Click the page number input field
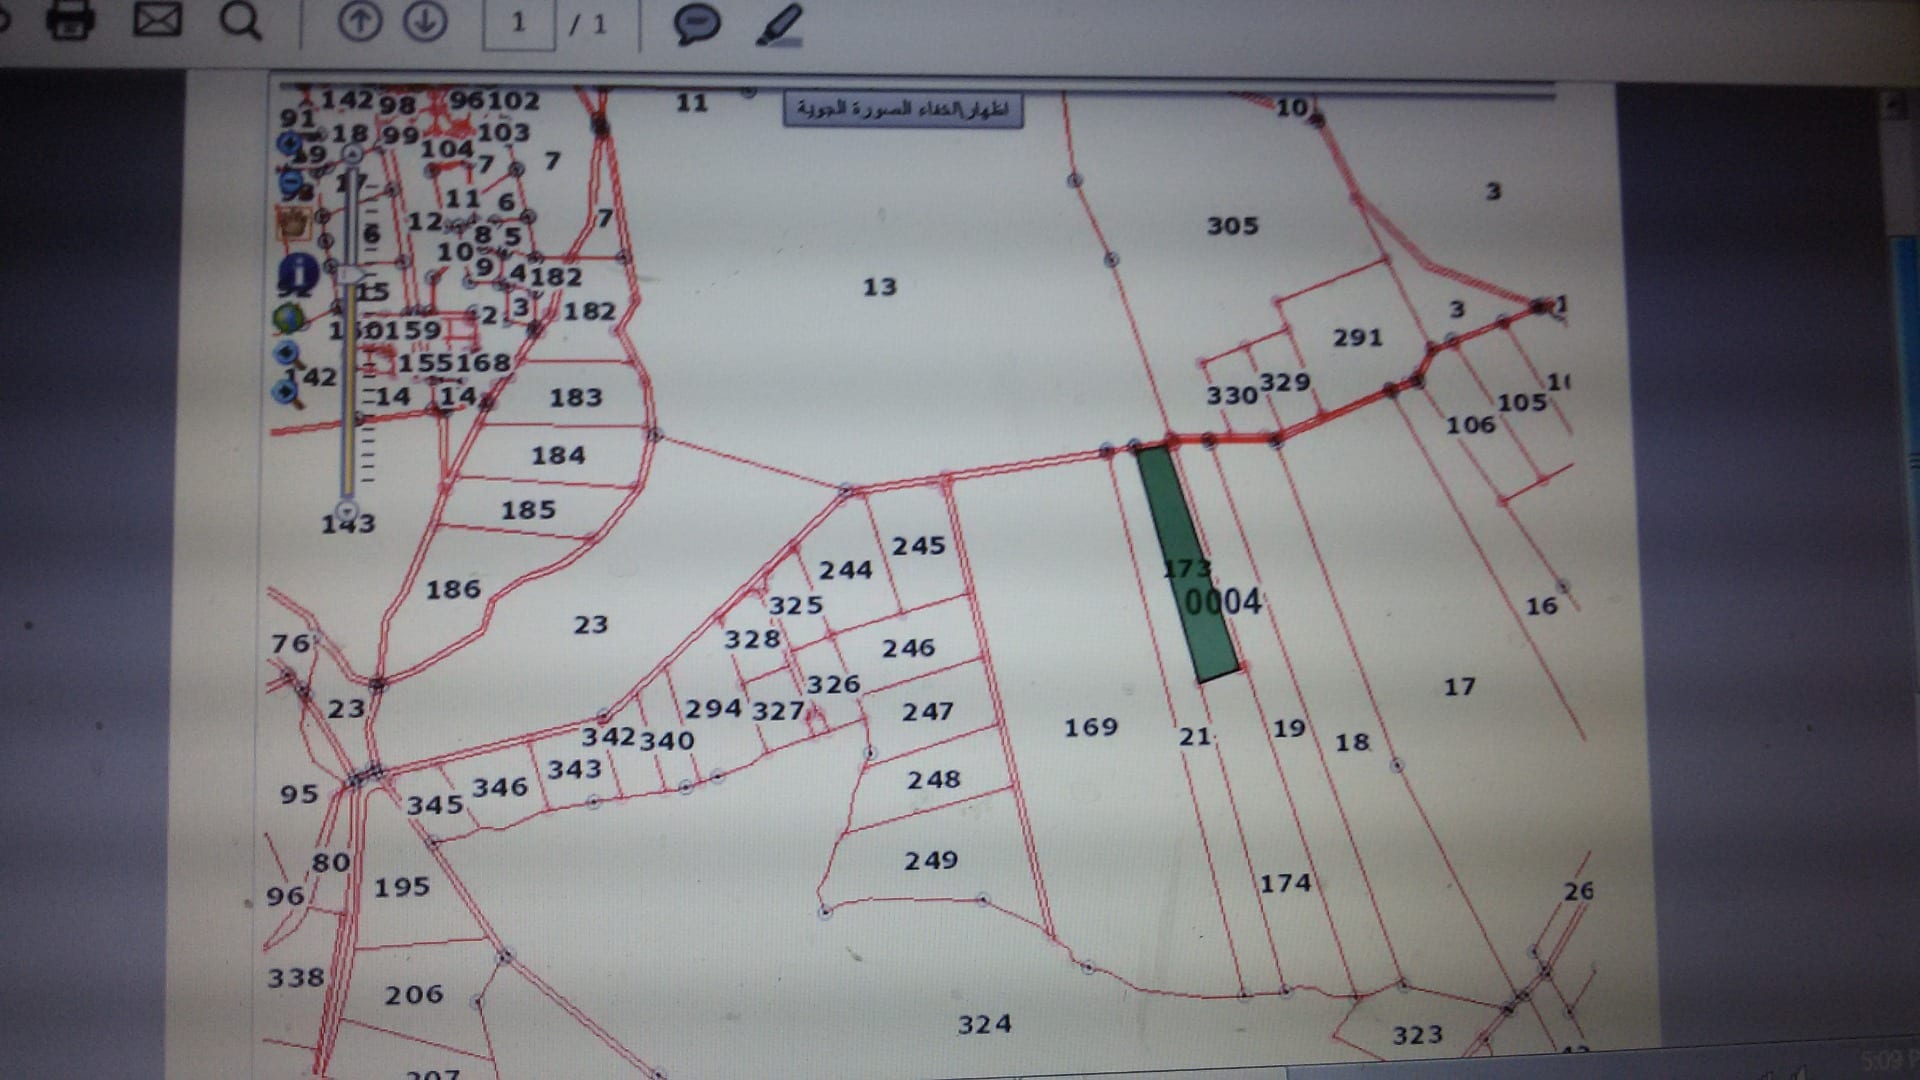This screenshot has height=1080, width=1920. pos(519,24)
